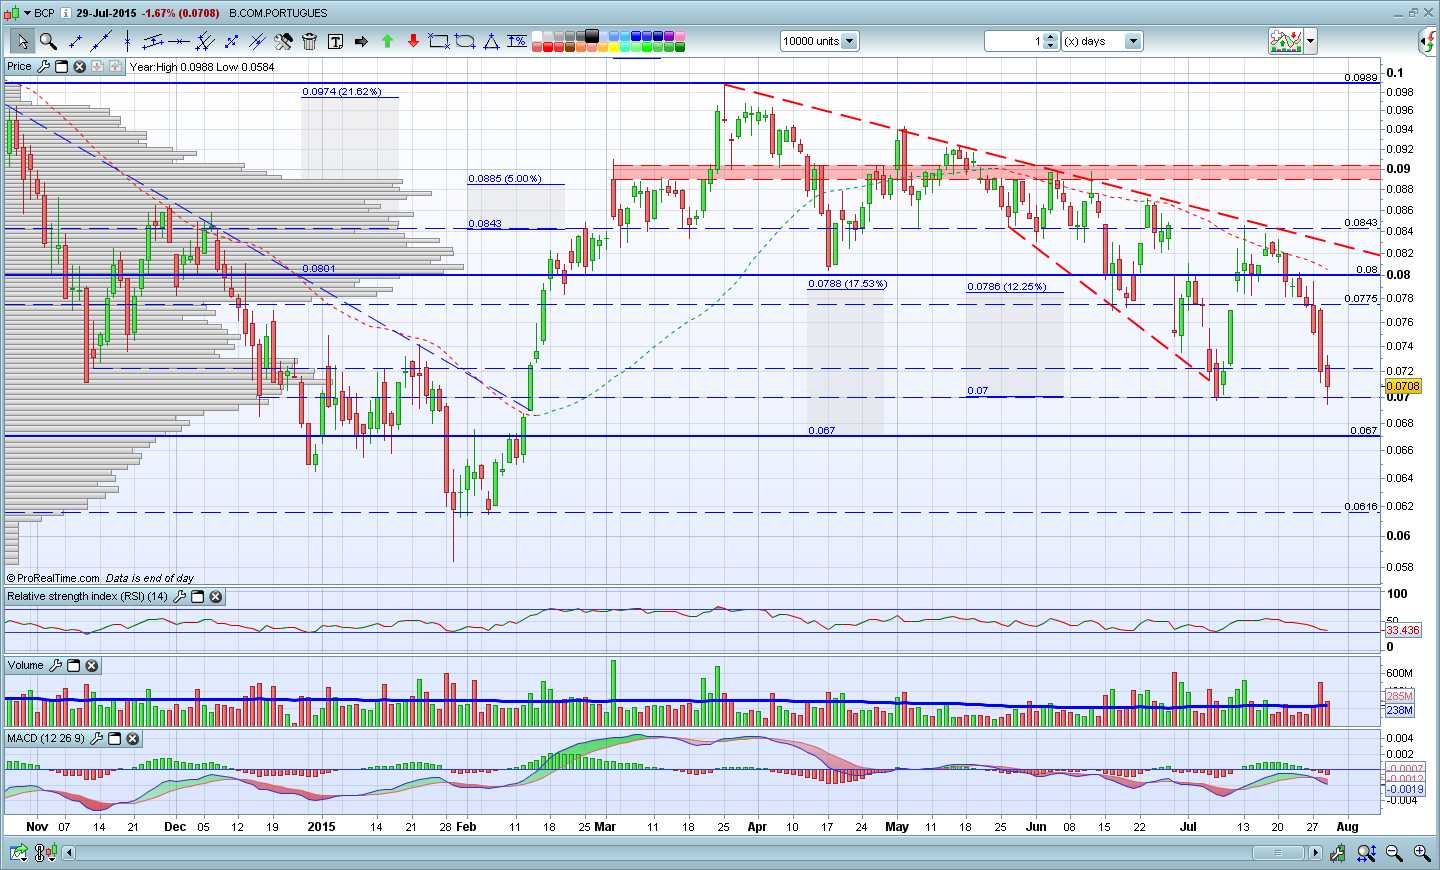This screenshot has height=870, width=1440.
Task: Open MACD indicator wrench settings
Action: pos(96,739)
